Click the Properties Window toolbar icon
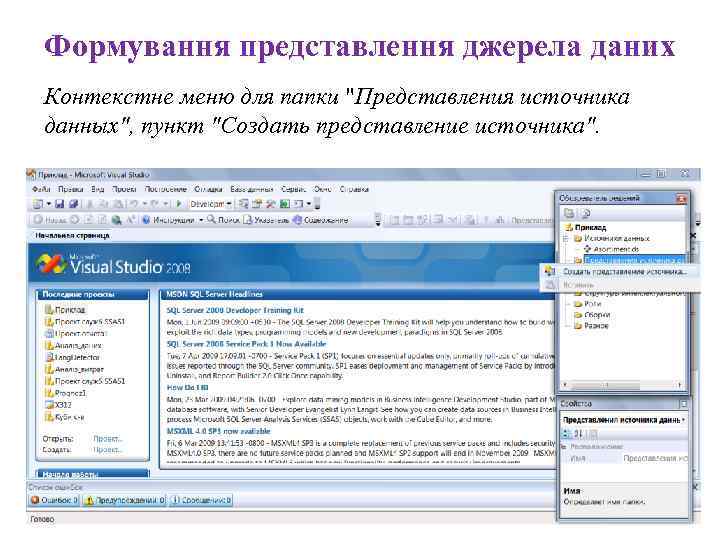720x540 pixels. 257,204
